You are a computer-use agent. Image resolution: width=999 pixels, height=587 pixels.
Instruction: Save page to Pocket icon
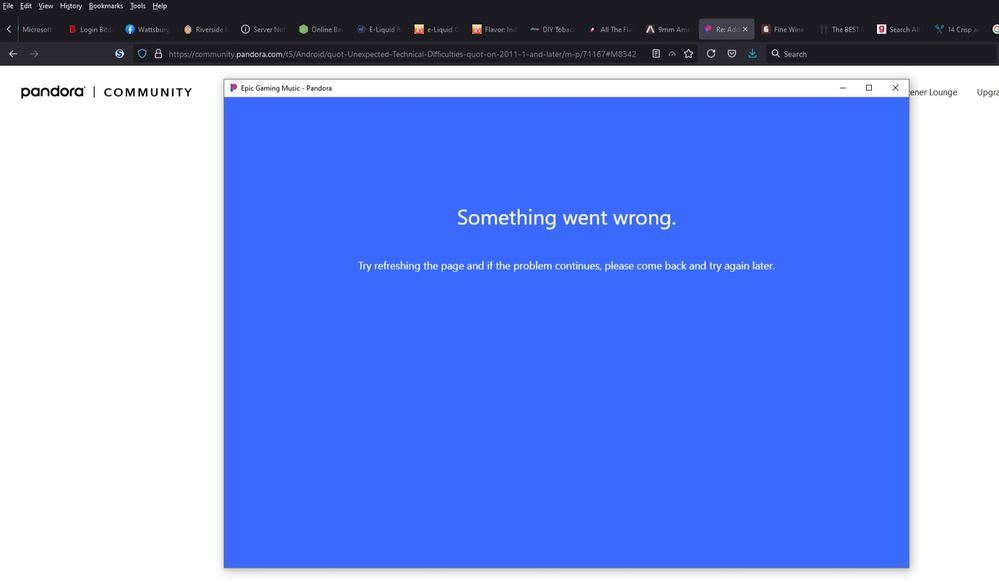[x=732, y=54]
